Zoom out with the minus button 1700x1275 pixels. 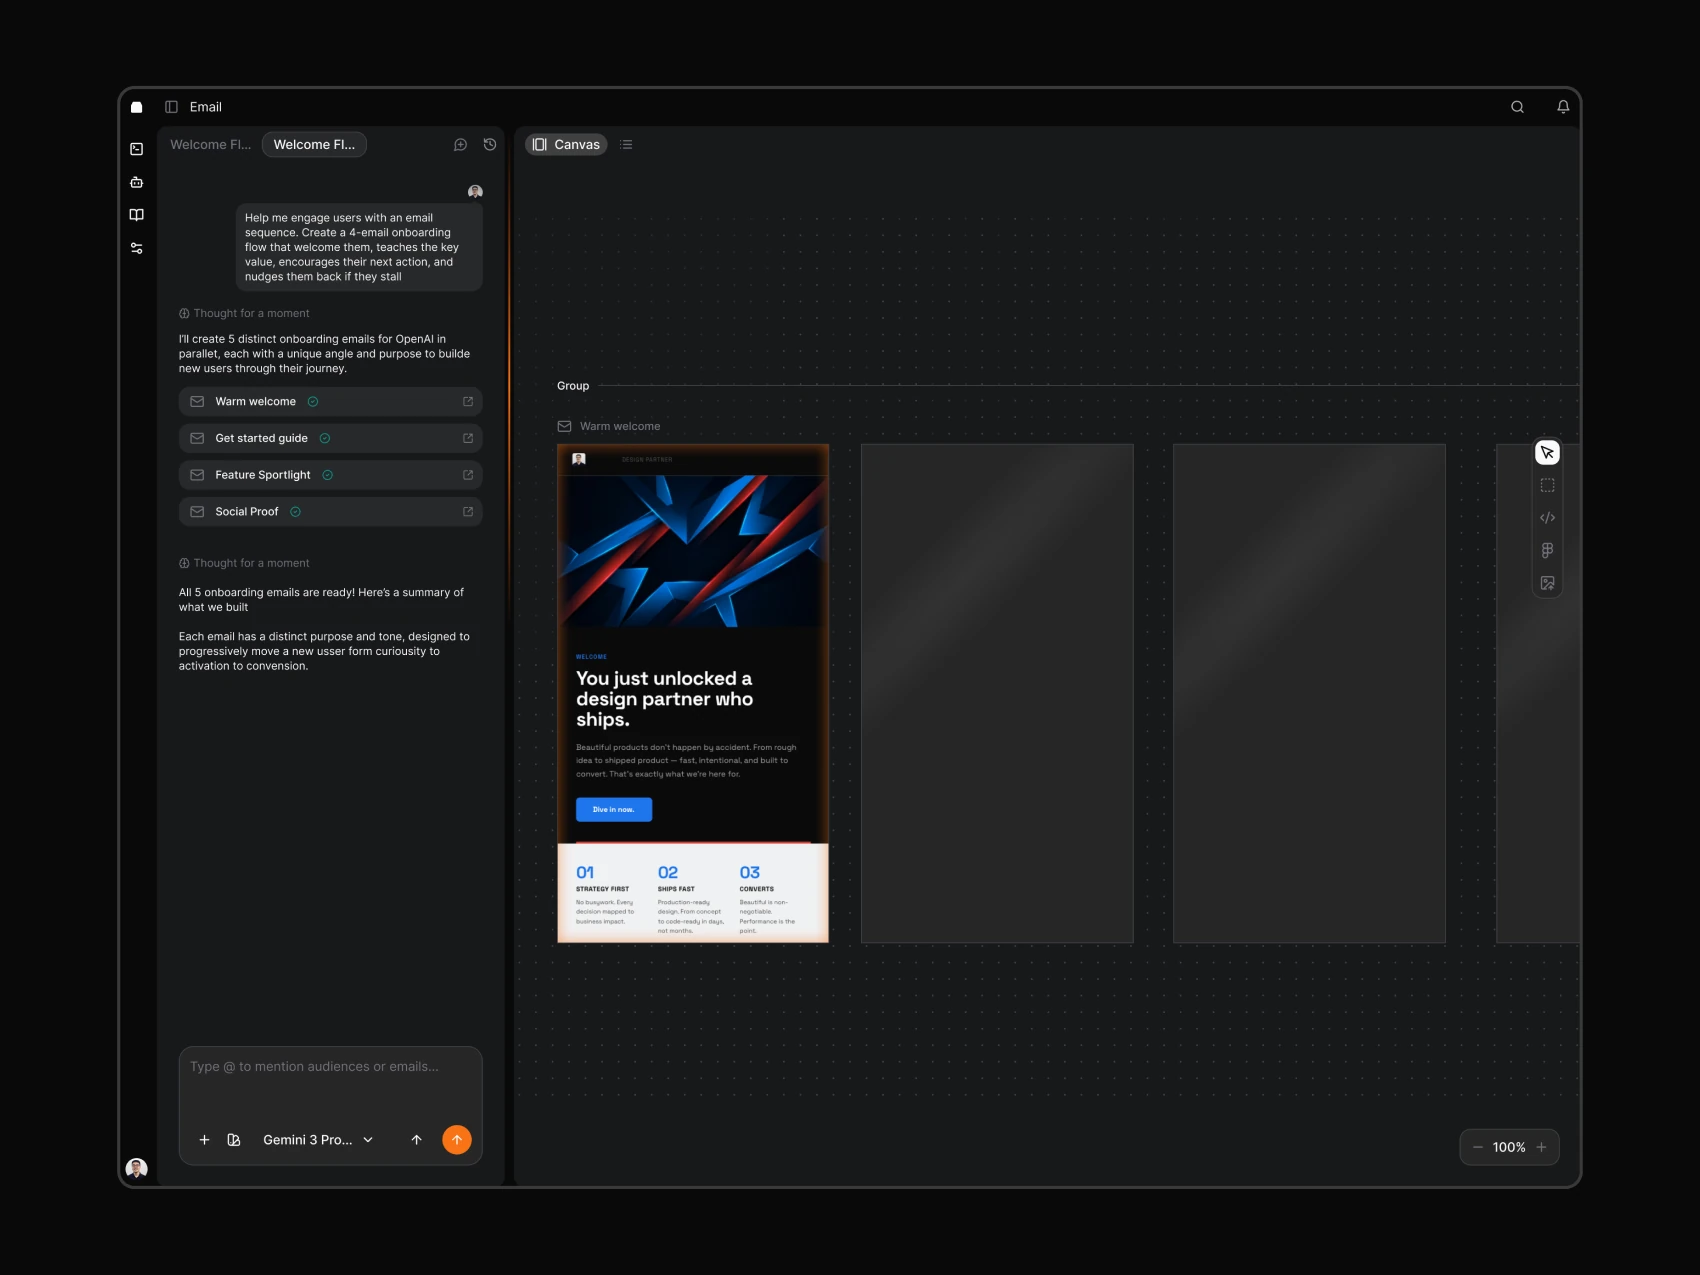[1478, 1148]
